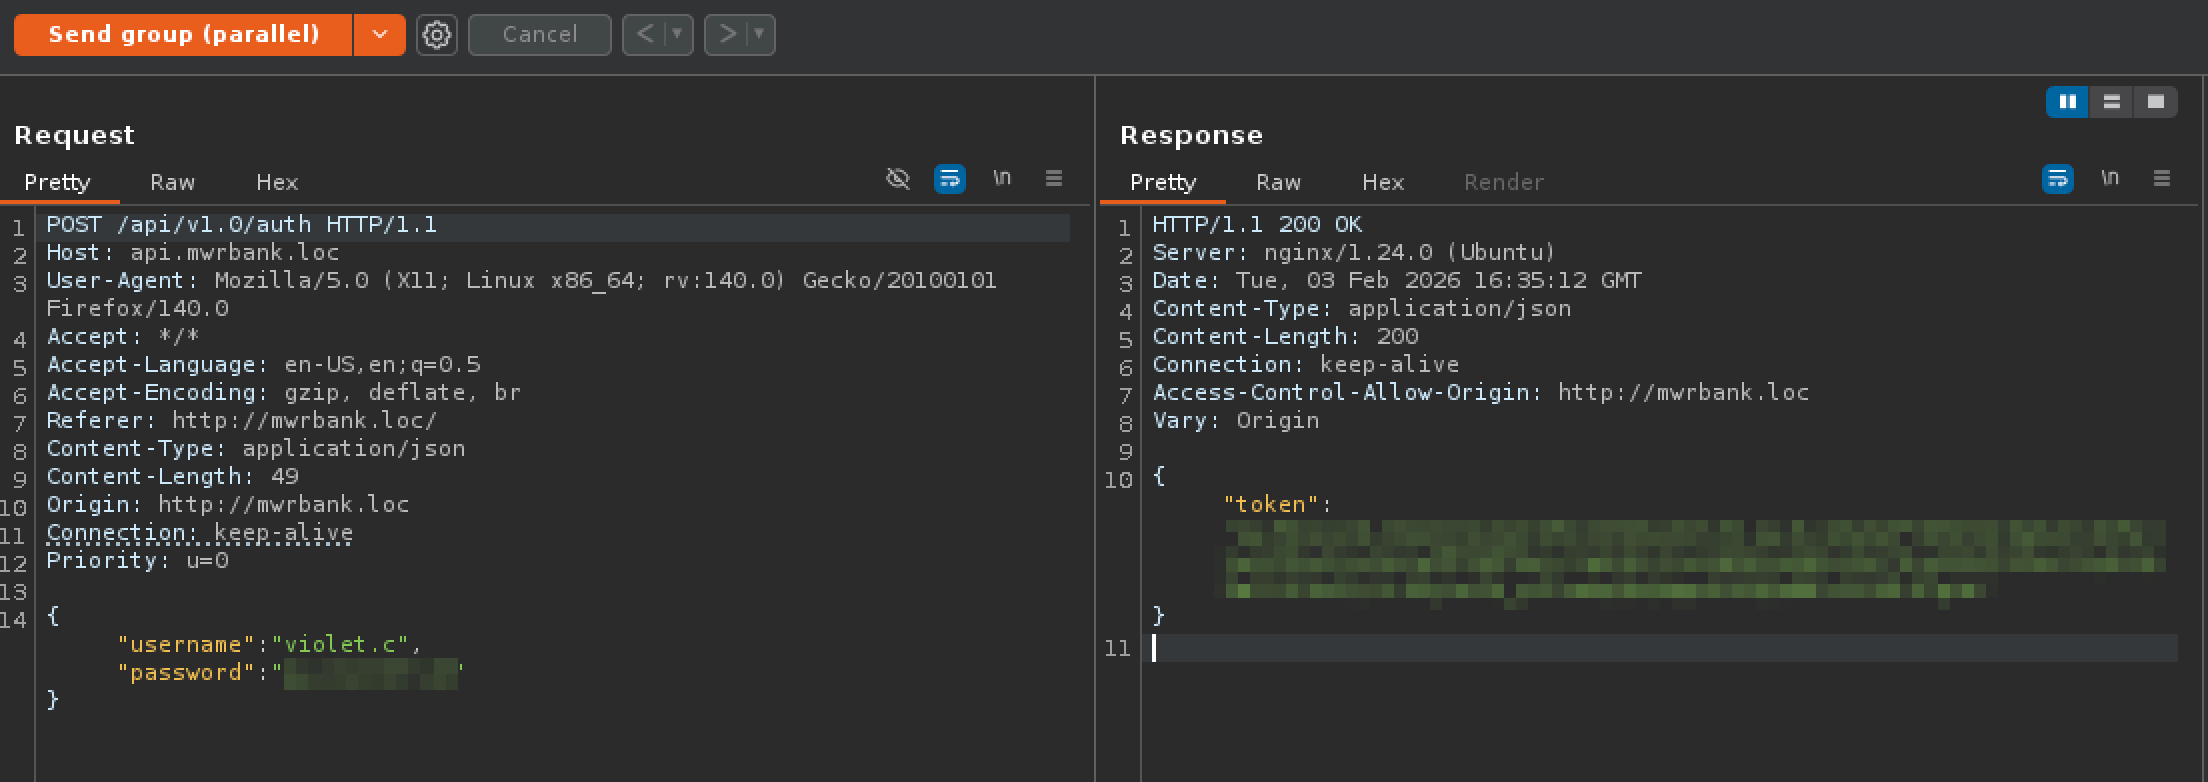Expand the back history dropdown arrow
The height and width of the screenshot is (782, 2208).
point(677,35)
